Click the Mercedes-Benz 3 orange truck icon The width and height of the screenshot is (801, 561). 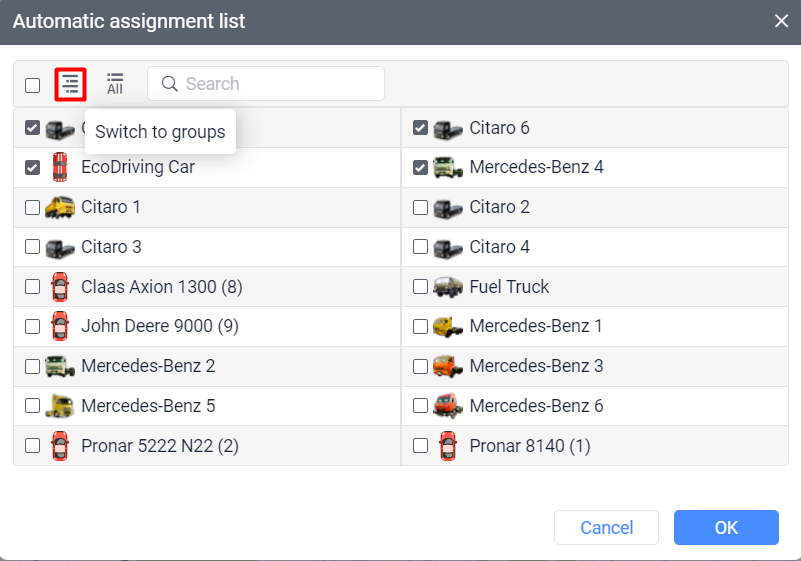pos(448,366)
